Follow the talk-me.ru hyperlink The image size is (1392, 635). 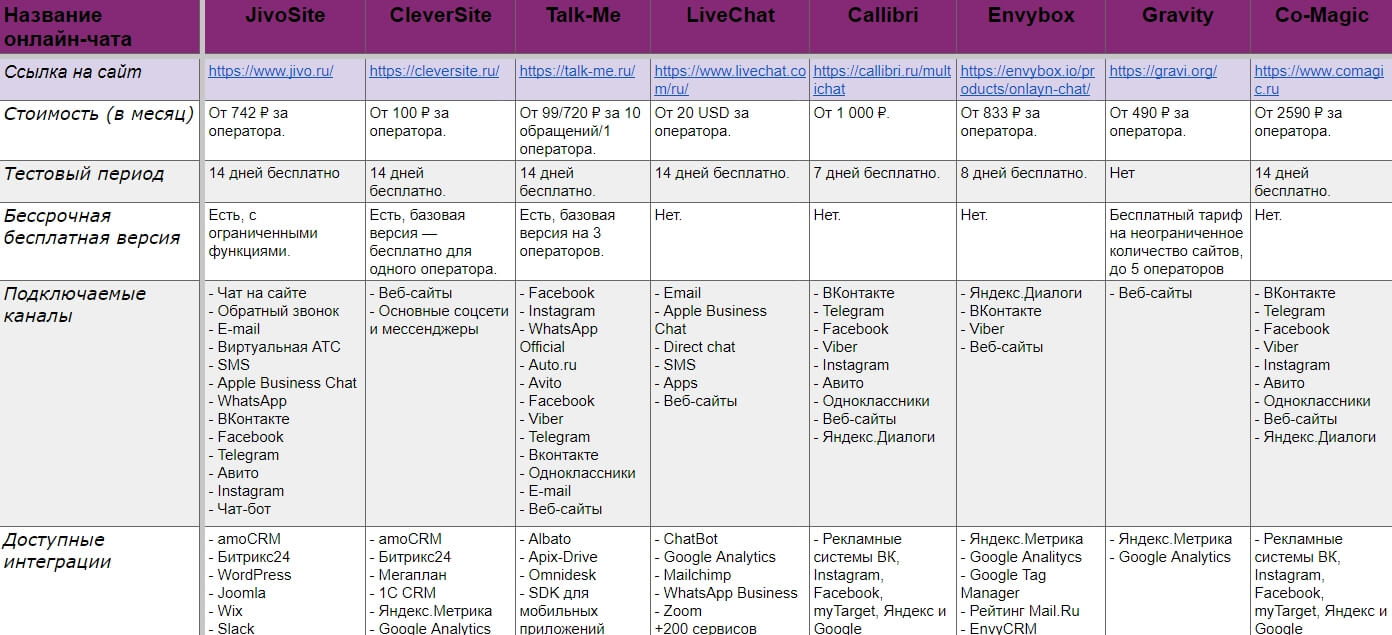click(x=577, y=71)
